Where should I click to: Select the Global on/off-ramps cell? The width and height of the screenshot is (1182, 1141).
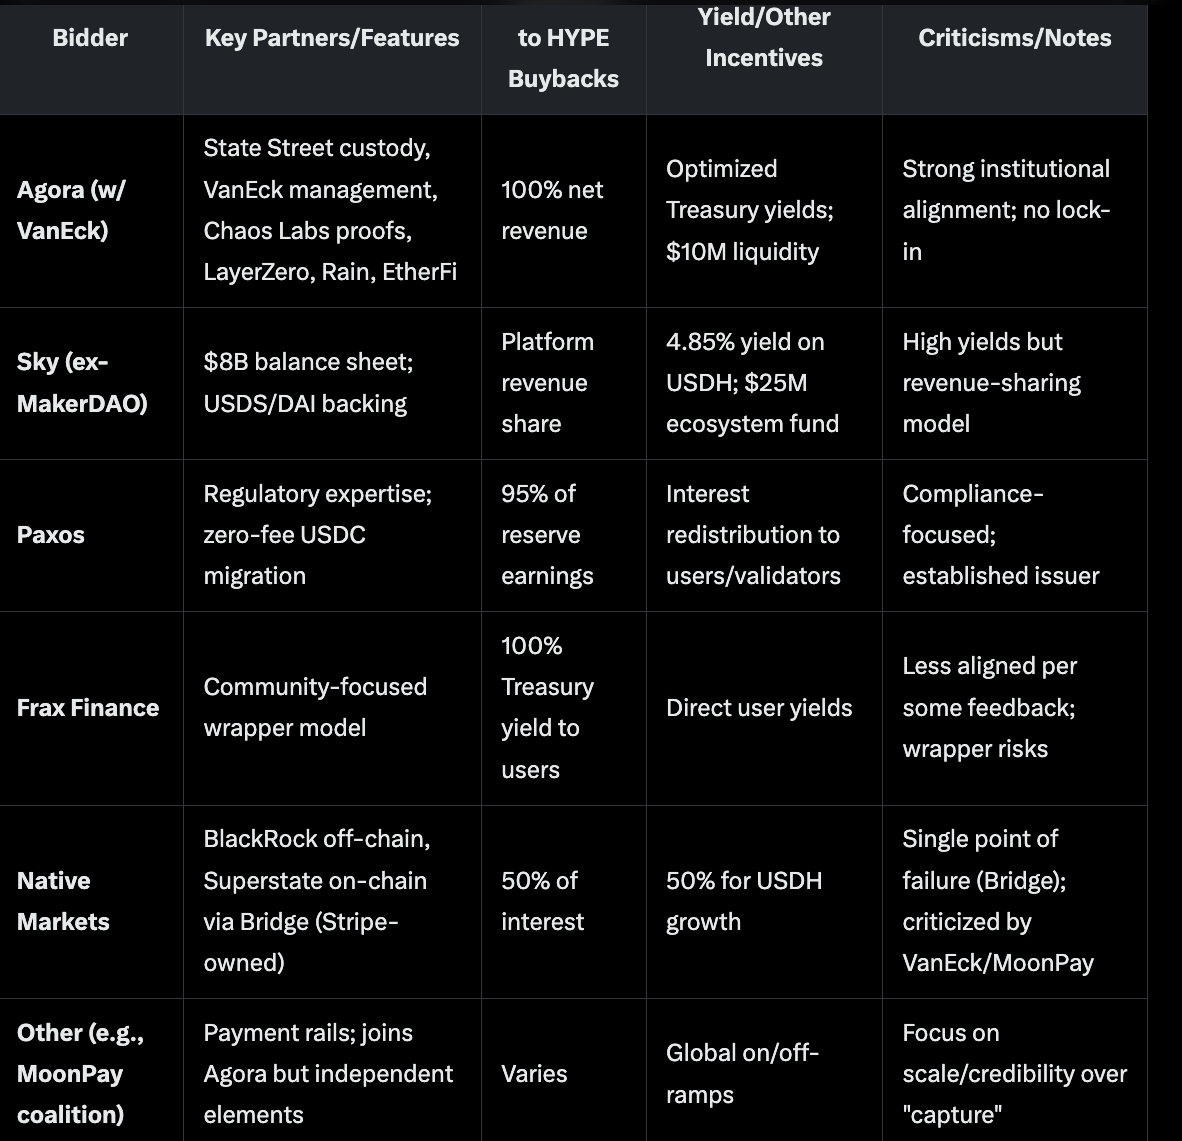(x=743, y=1074)
